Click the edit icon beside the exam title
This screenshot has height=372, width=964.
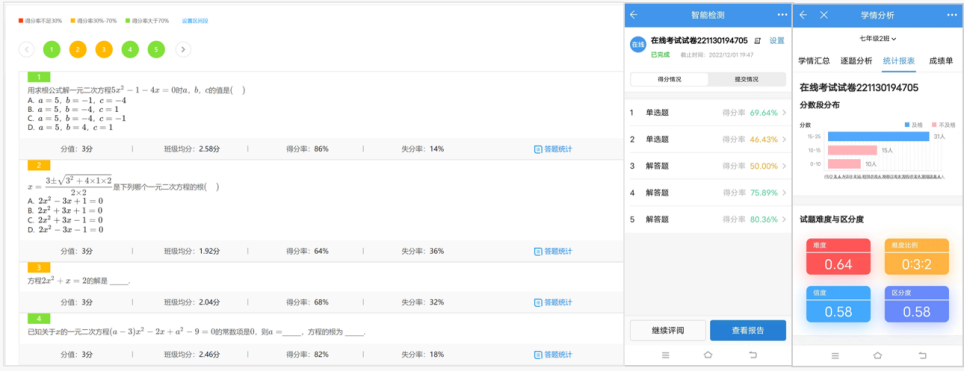pos(757,41)
